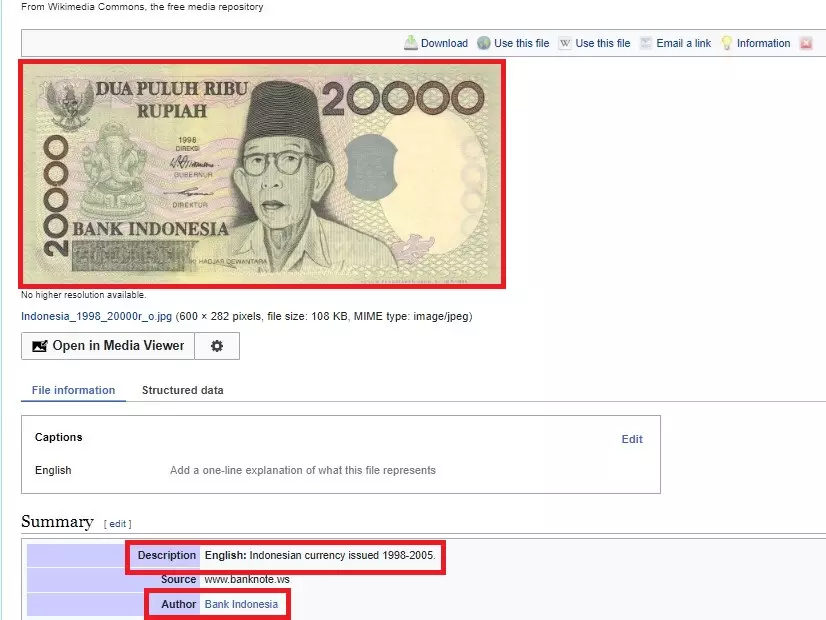Click the Bank Indonesia author link
The image size is (826, 620).
pos(241,604)
